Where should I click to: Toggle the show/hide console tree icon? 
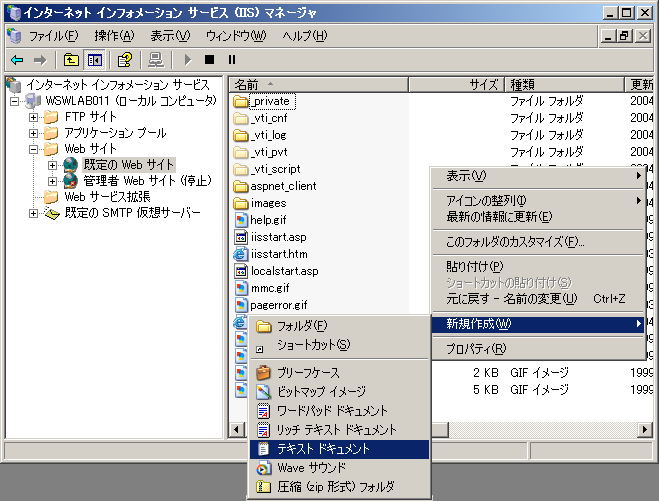click(94, 60)
